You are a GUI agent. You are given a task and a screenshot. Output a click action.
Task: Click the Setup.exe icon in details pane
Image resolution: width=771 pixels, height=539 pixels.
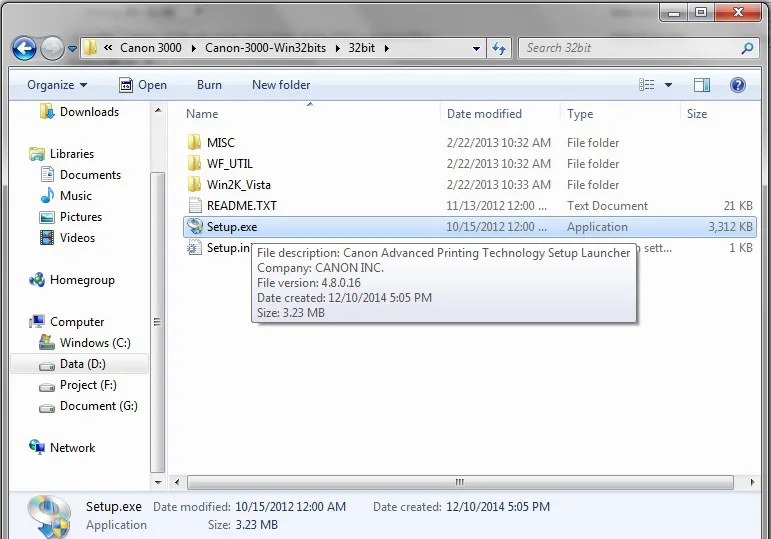tap(49, 517)
